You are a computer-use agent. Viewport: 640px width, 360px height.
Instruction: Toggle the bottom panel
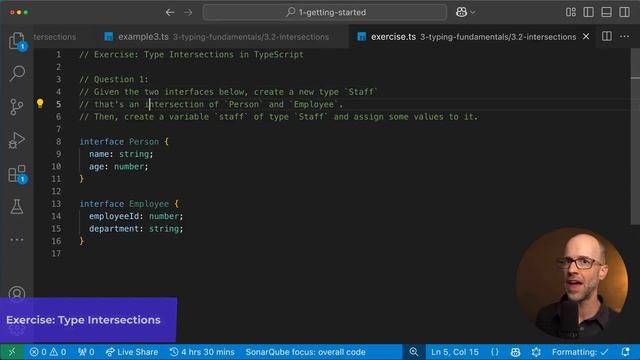[607, 12]
